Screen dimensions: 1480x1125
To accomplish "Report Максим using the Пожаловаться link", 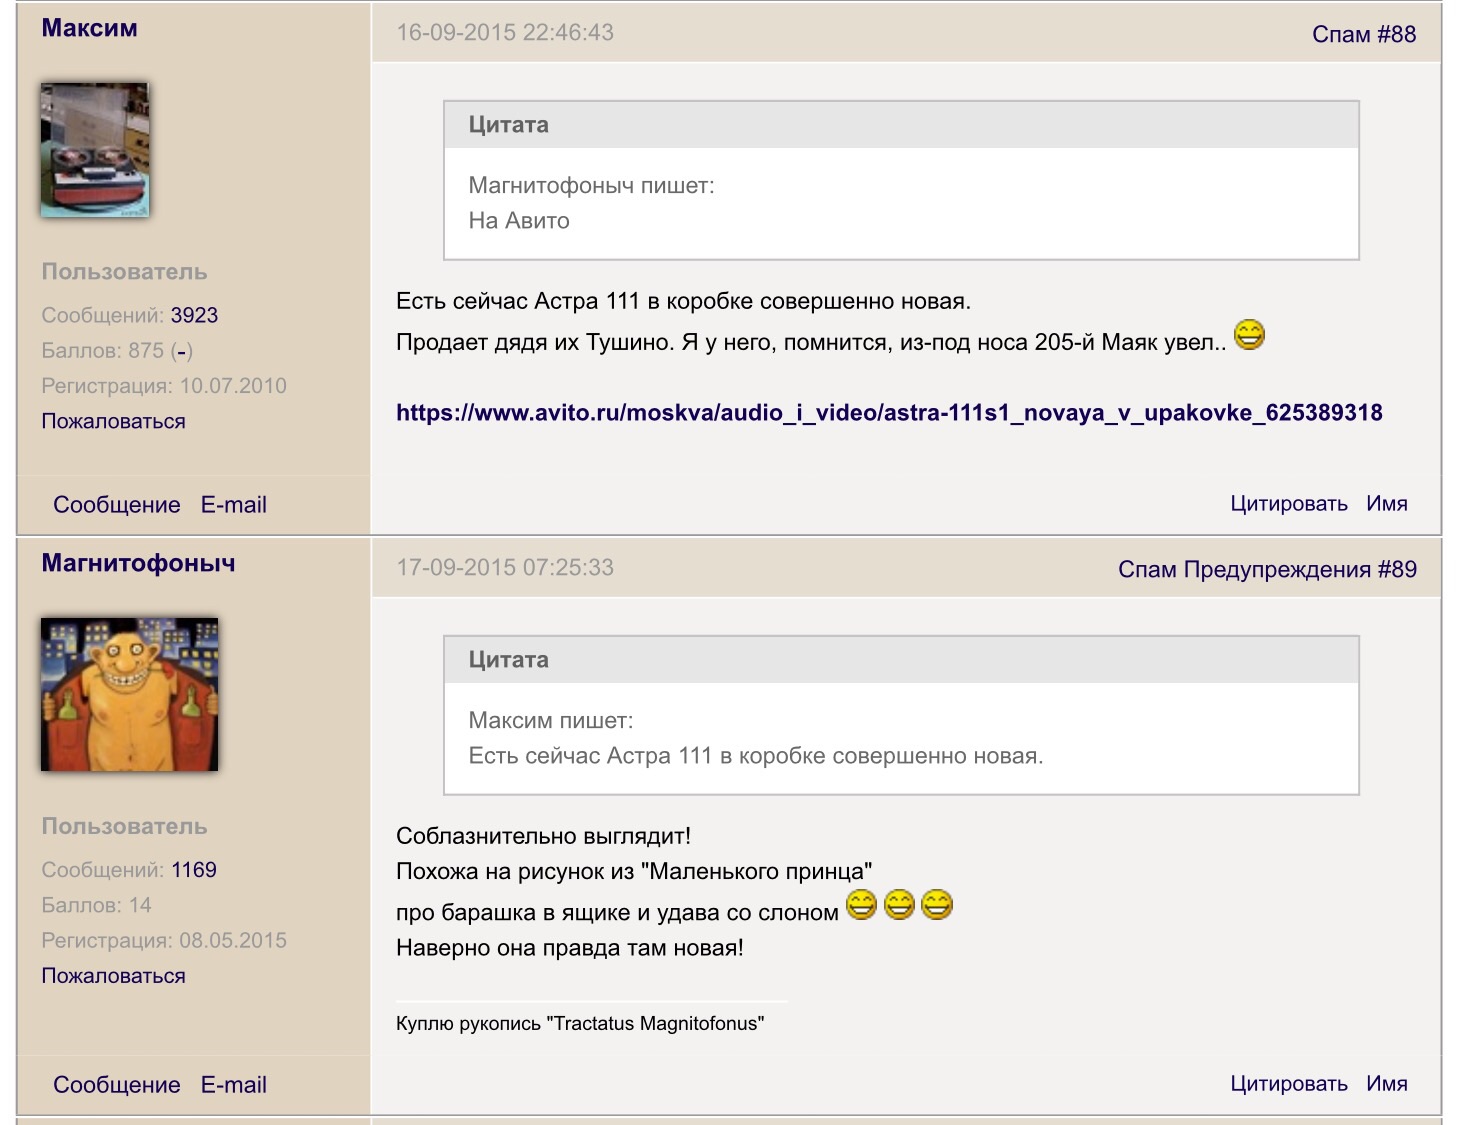I will tap(113, 421).
